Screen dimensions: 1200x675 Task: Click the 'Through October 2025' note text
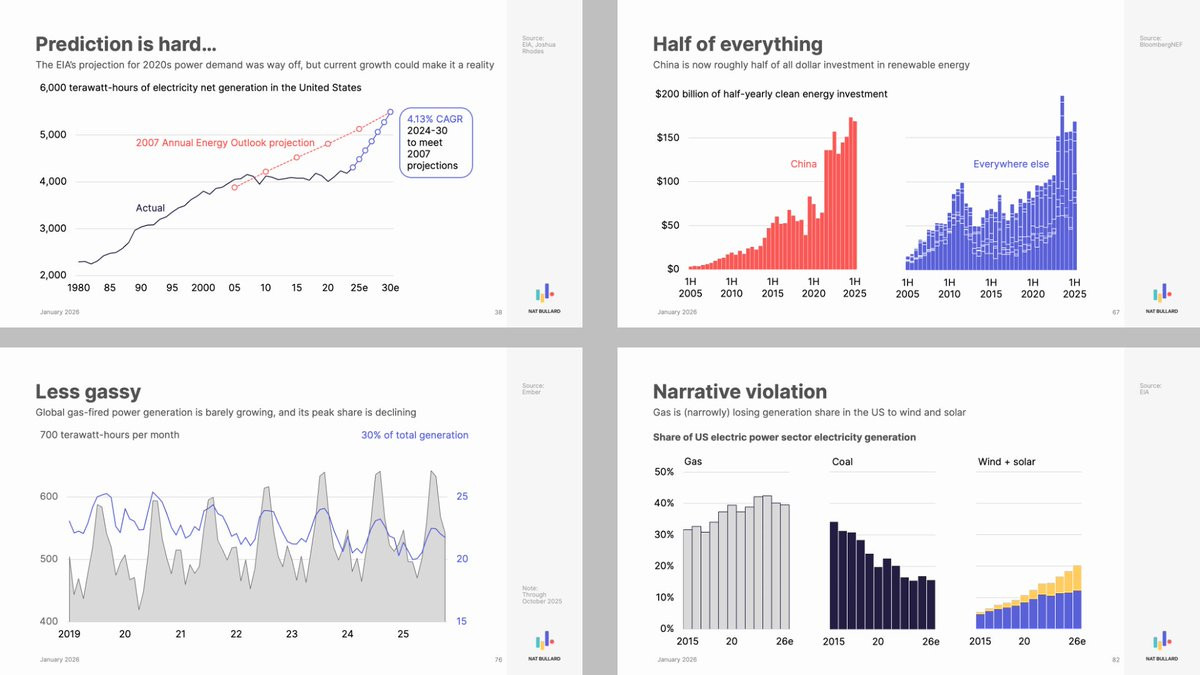coord(533,594)
